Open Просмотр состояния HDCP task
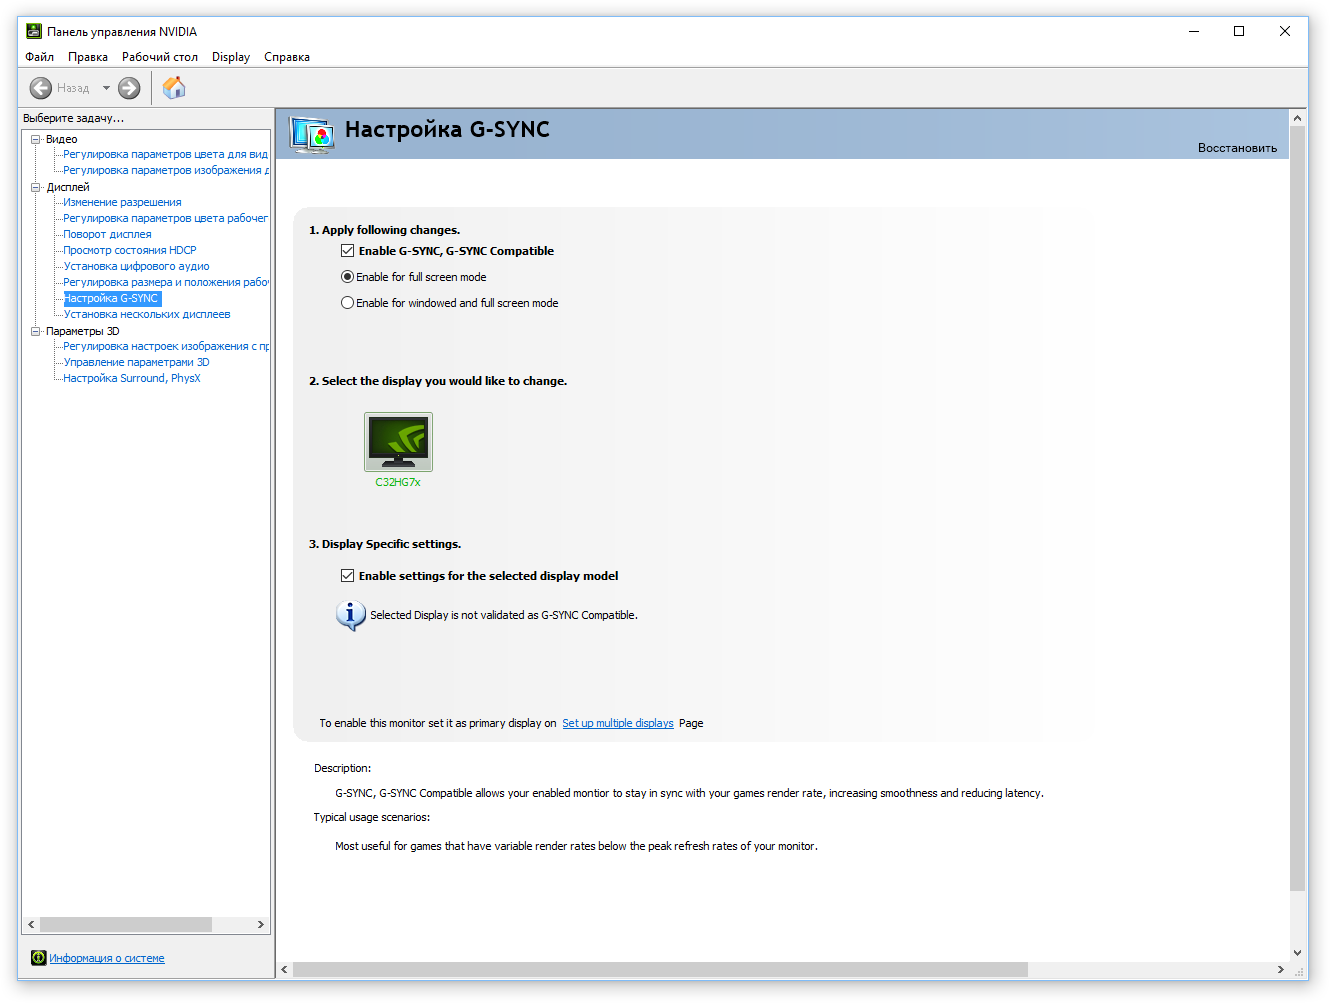 [x=130, y=250]
